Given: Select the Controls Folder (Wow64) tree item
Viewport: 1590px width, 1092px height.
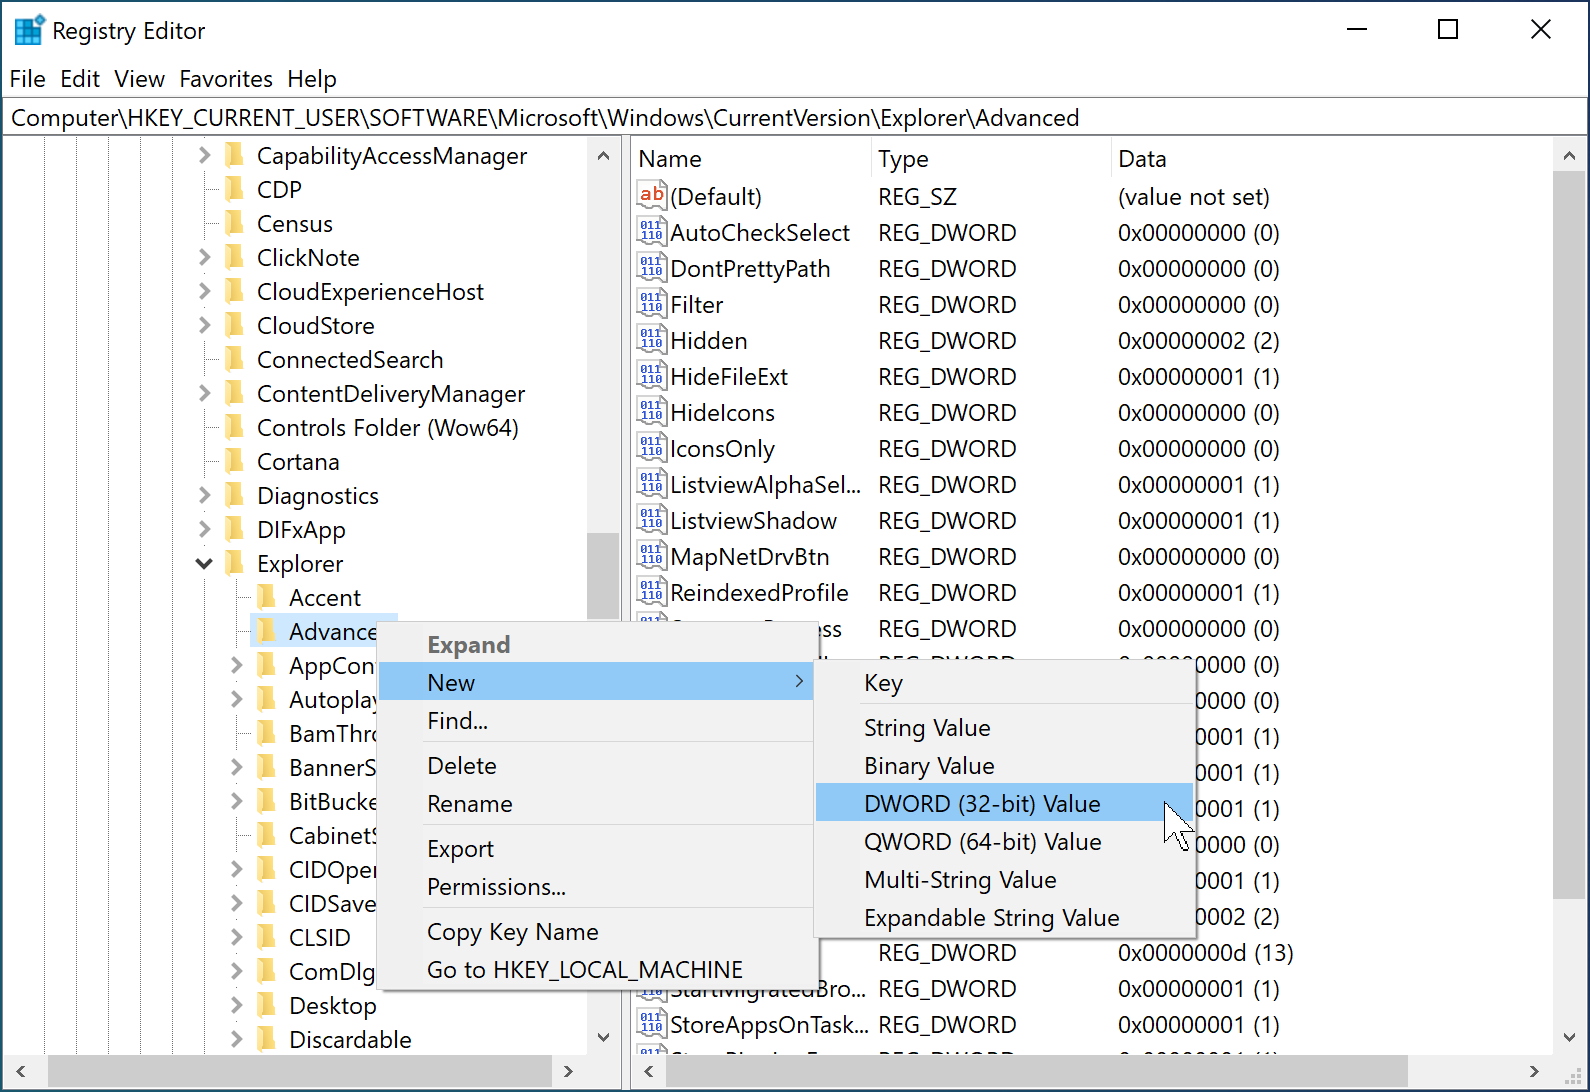Looking at the screenshot, I should click(x=387, y=427).
